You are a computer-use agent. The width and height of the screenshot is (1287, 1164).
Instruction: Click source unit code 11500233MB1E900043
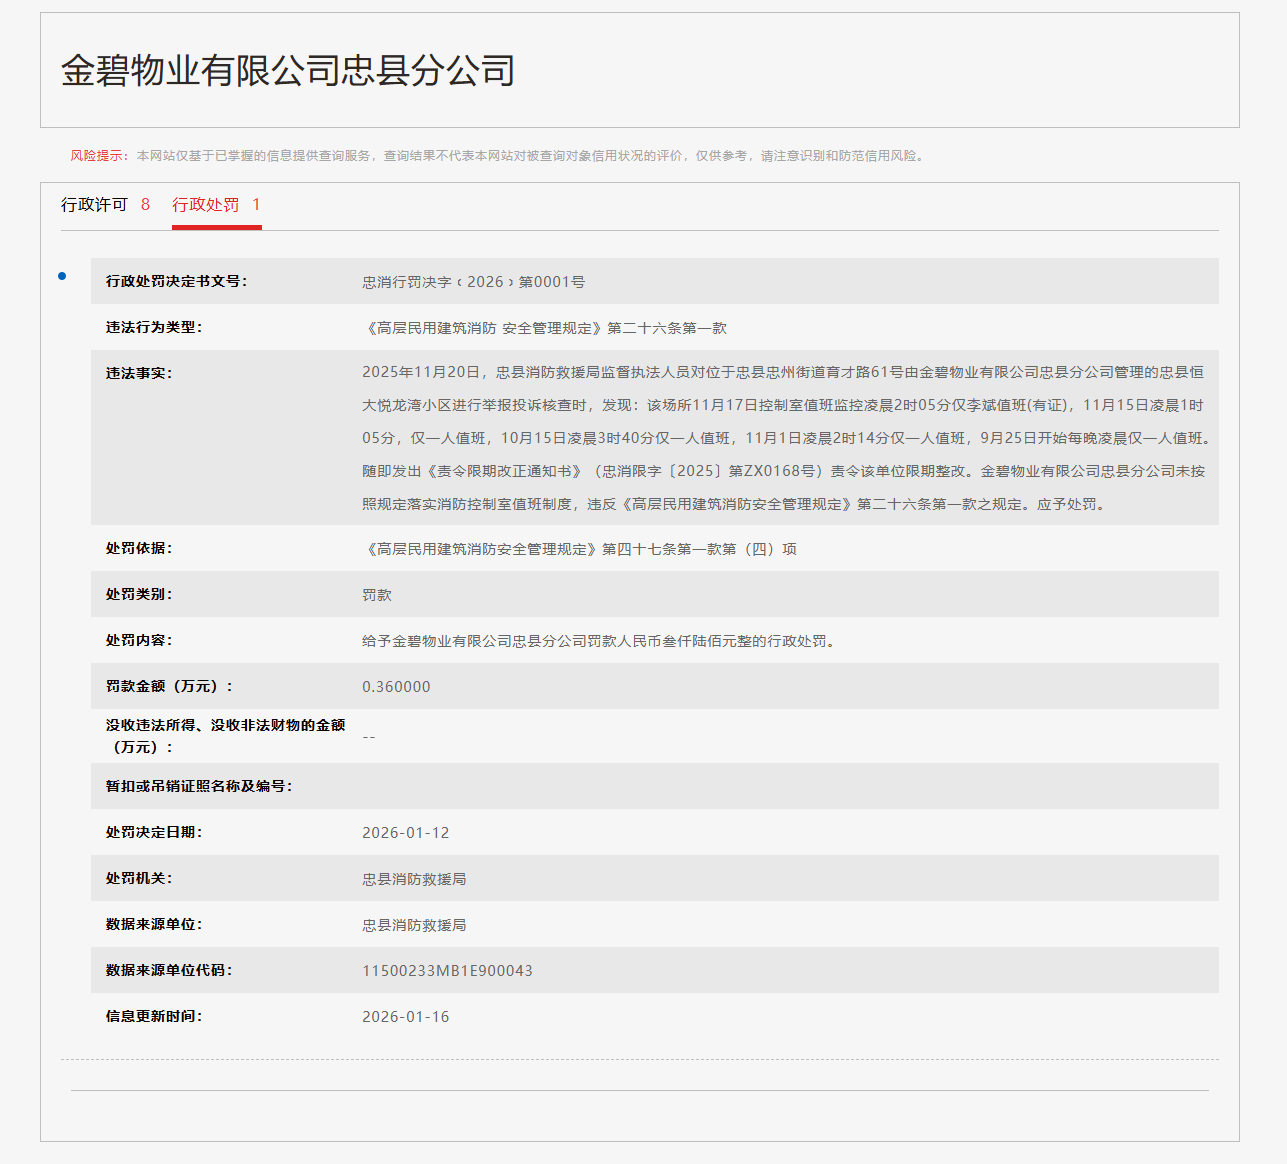[x=447, y=971]
